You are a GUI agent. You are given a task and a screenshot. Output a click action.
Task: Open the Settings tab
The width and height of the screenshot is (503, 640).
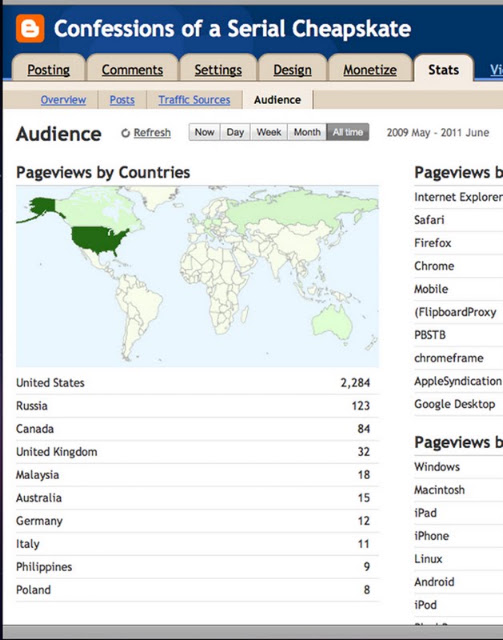pyautogui.click(x=218, y=70)
